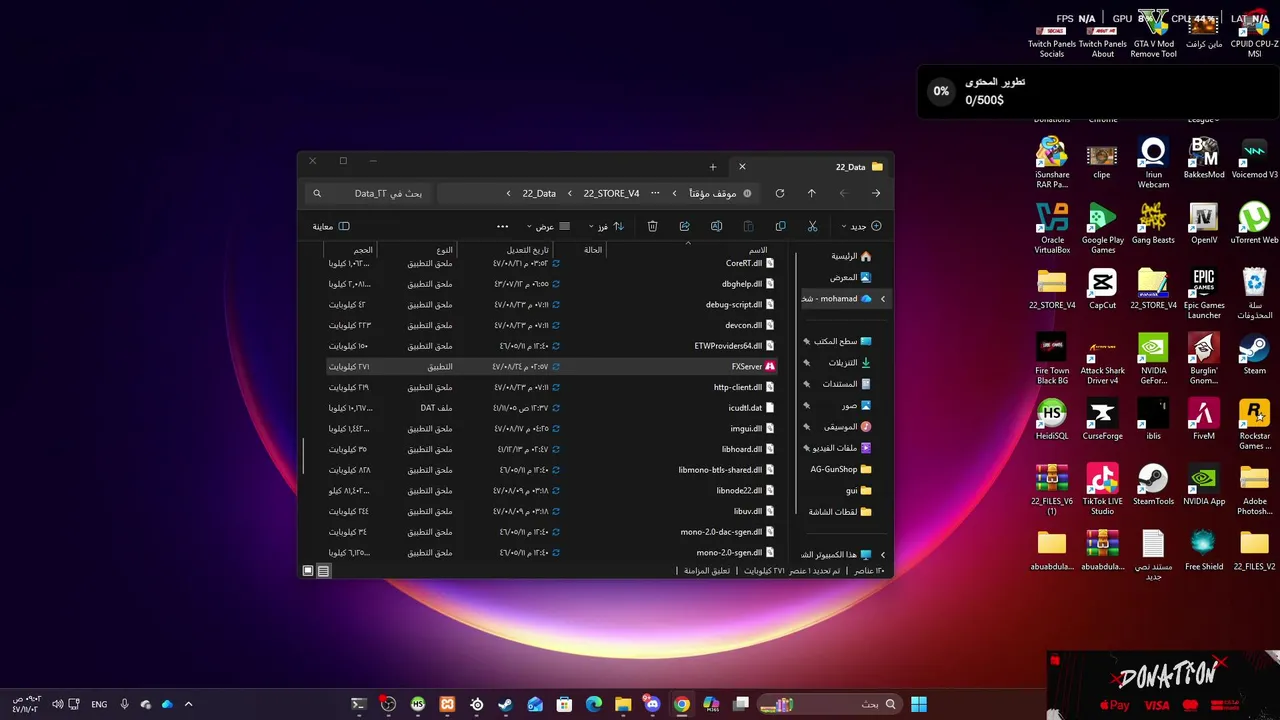
Task: Open FiveM desktop shortcut
Action: coord(1203,420)
